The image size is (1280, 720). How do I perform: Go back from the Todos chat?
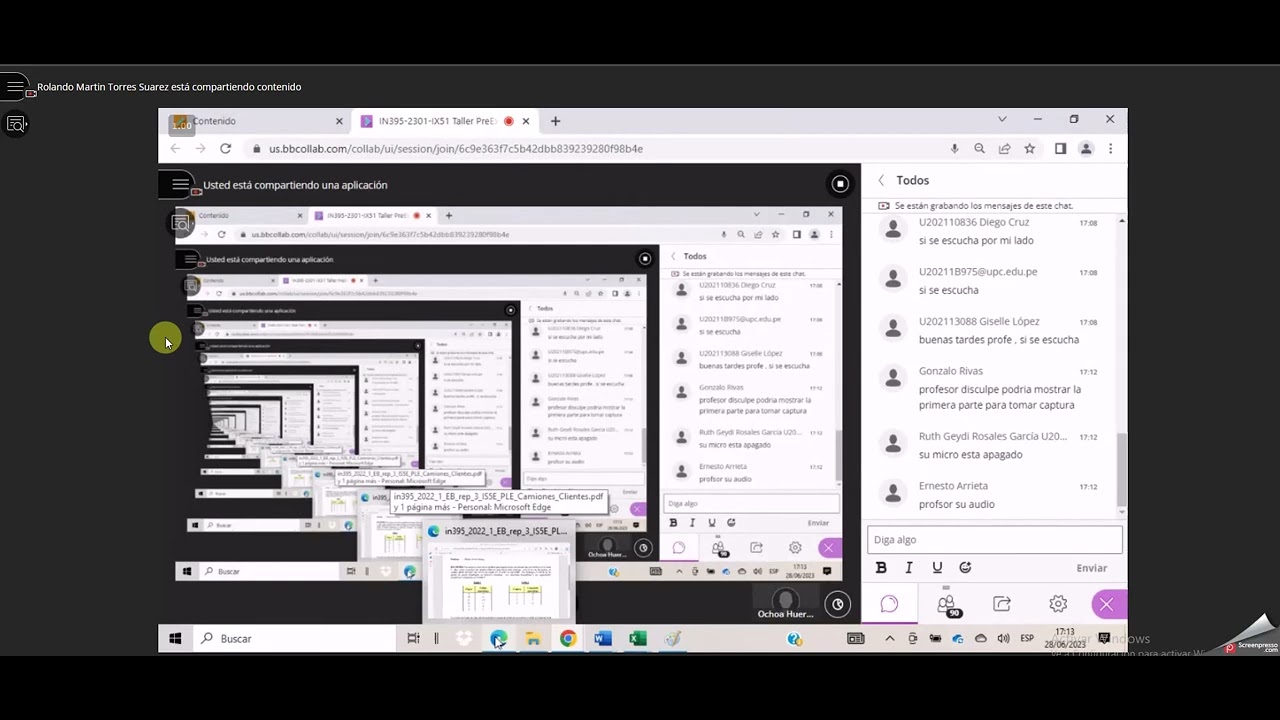click(881, 180)
